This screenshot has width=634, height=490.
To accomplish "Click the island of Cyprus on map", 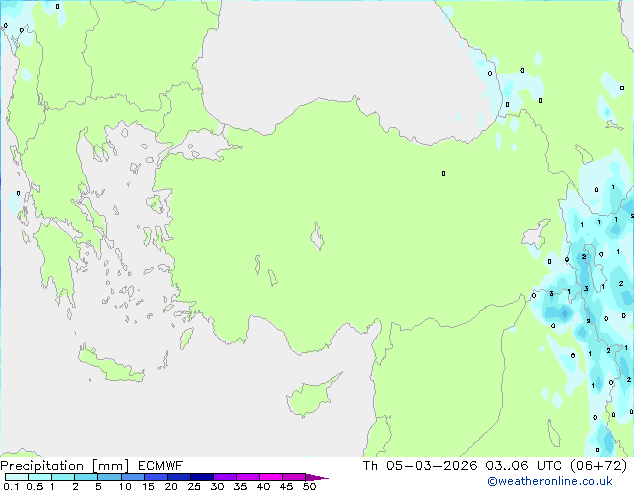I will 311,396.
